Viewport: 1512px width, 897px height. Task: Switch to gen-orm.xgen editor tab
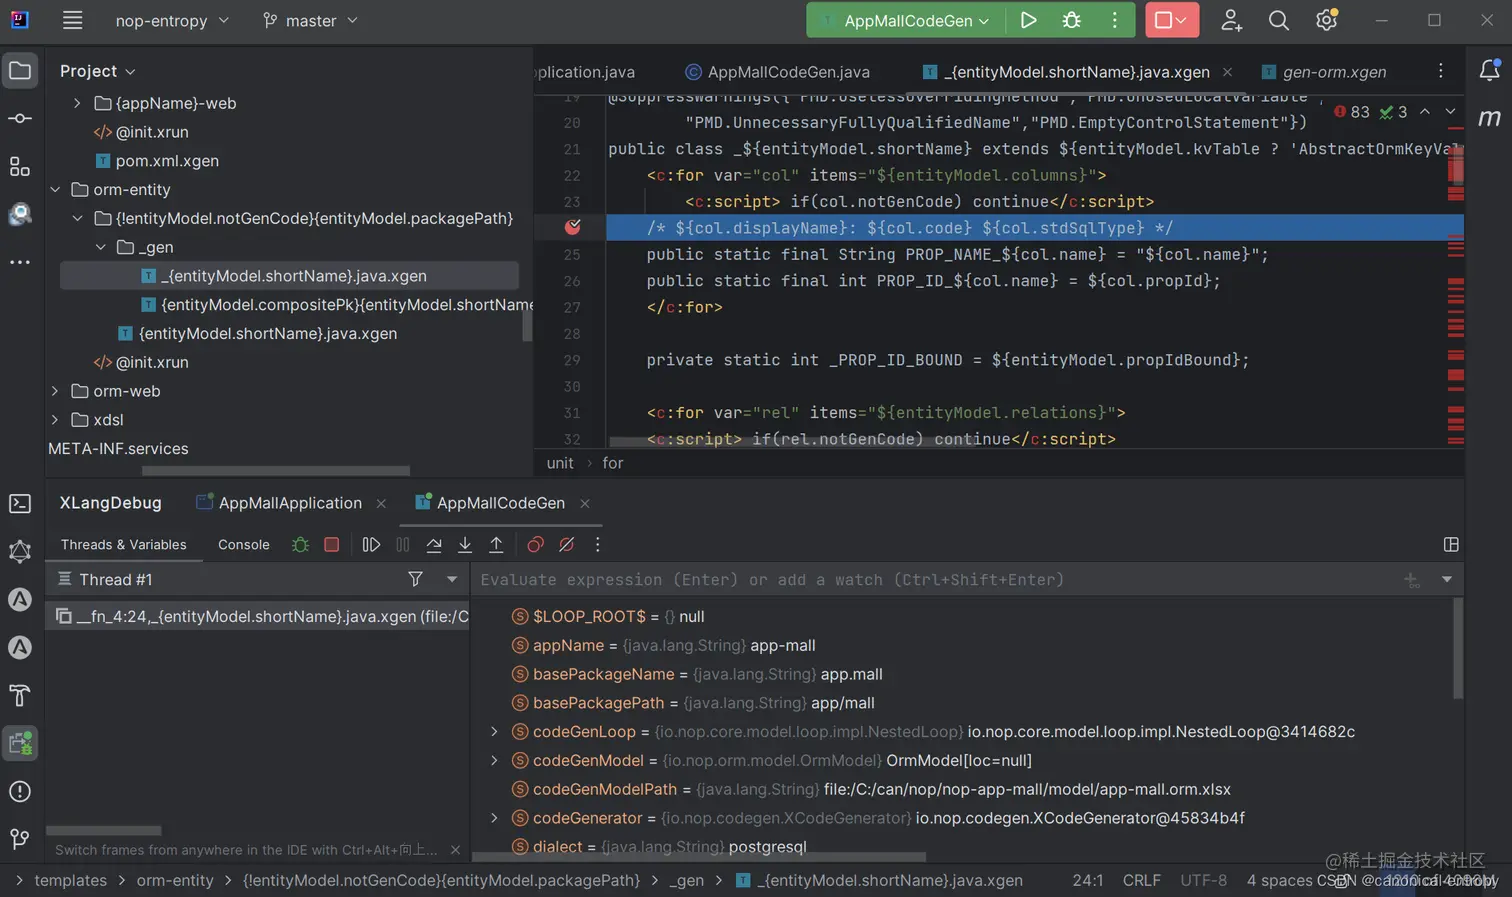[x=1324, y=72]
